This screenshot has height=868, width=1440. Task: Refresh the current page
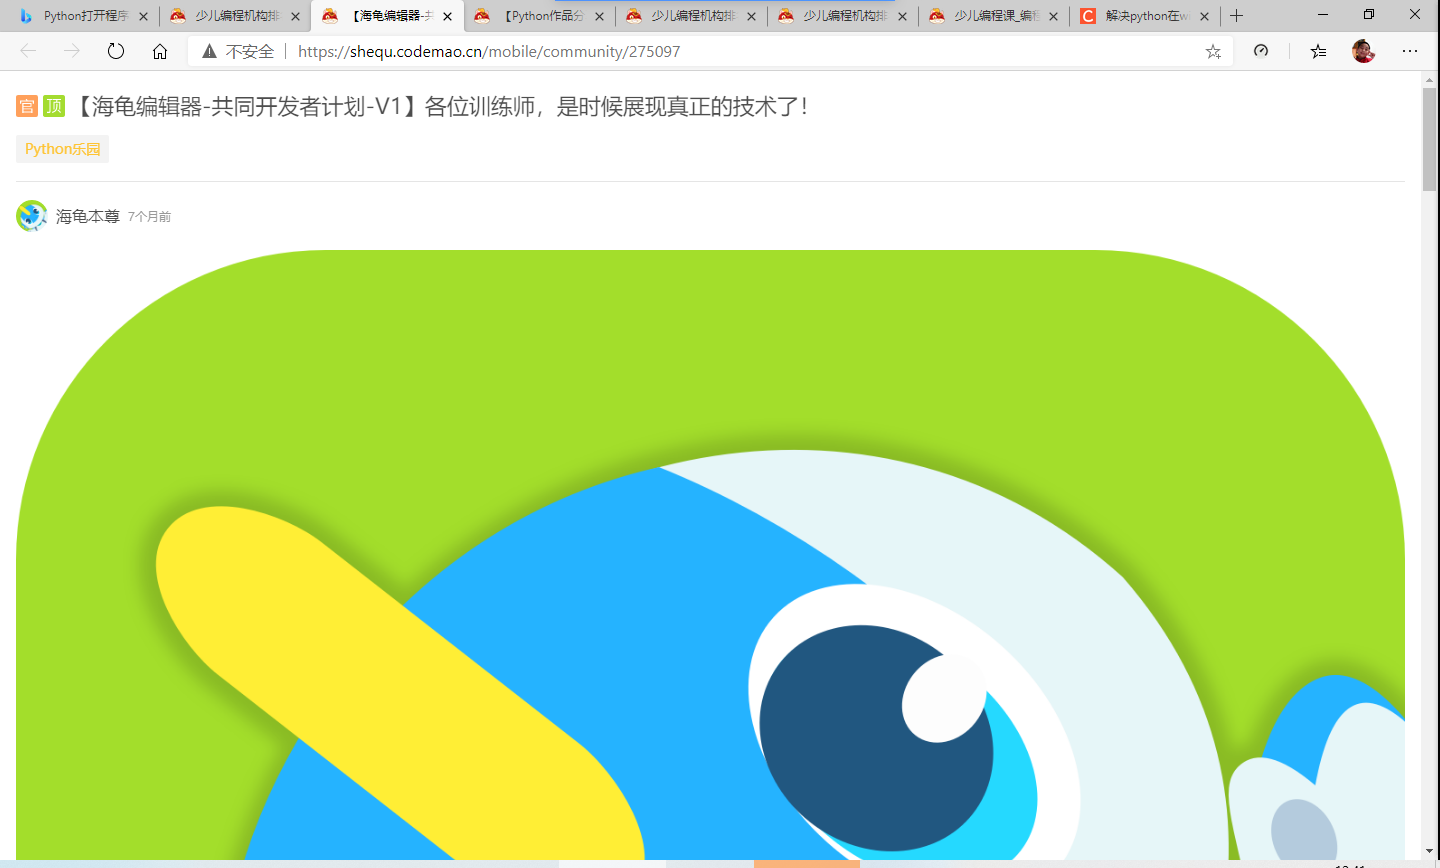[116, 51]
